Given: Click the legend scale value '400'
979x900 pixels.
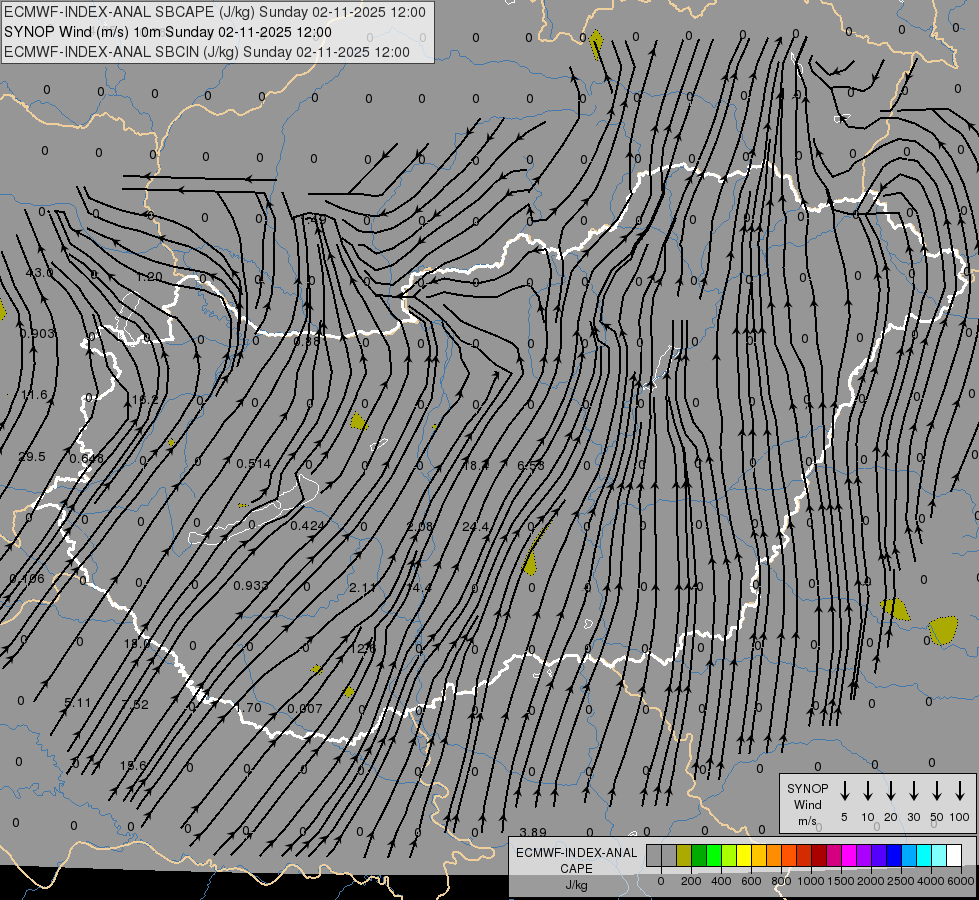Looking at the screenshot, I should [x=721, y=881].
